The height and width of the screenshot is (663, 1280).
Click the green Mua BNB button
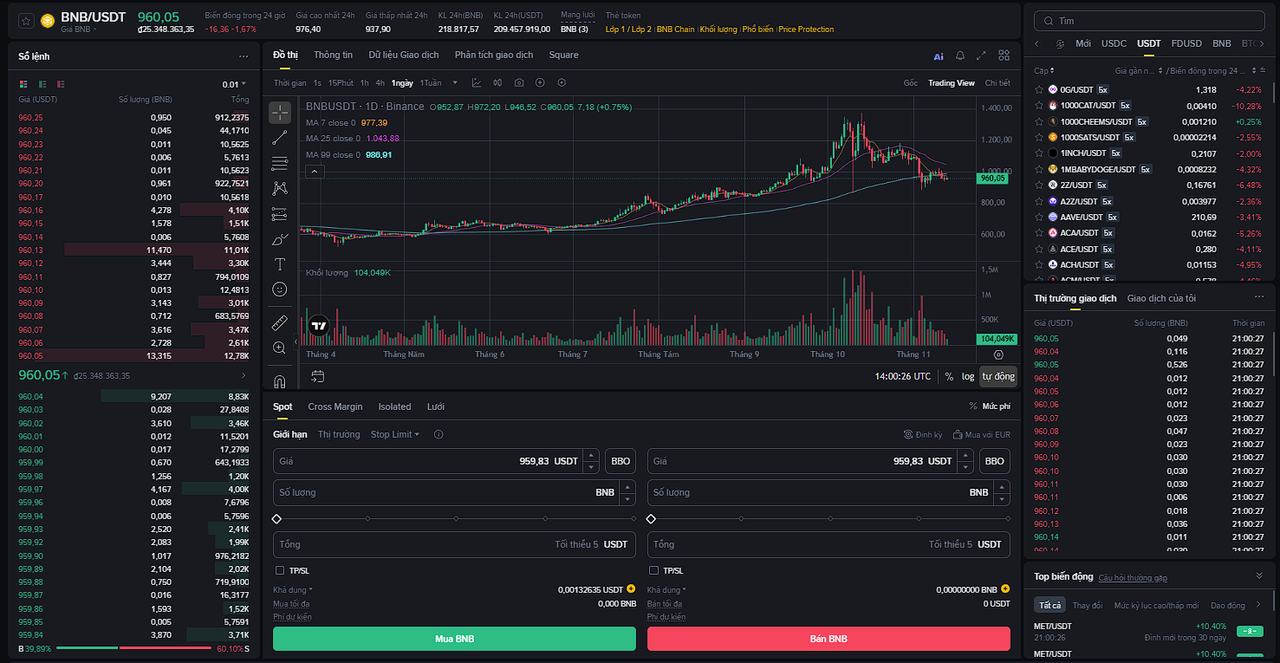[454, 639]
